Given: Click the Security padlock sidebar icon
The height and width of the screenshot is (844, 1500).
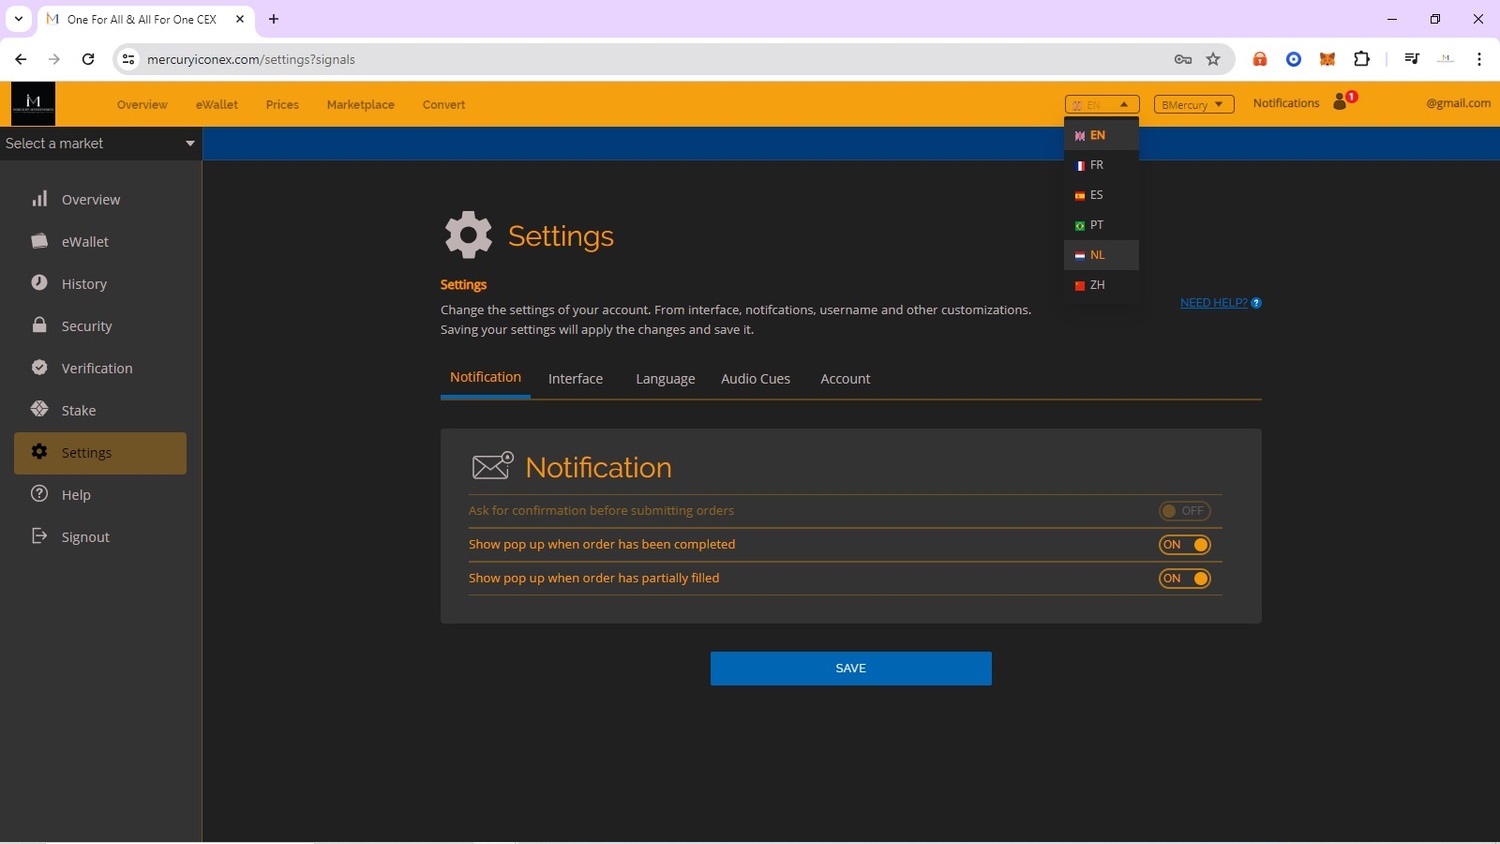Looking at the screenshot, I should (x=39, y=325).
